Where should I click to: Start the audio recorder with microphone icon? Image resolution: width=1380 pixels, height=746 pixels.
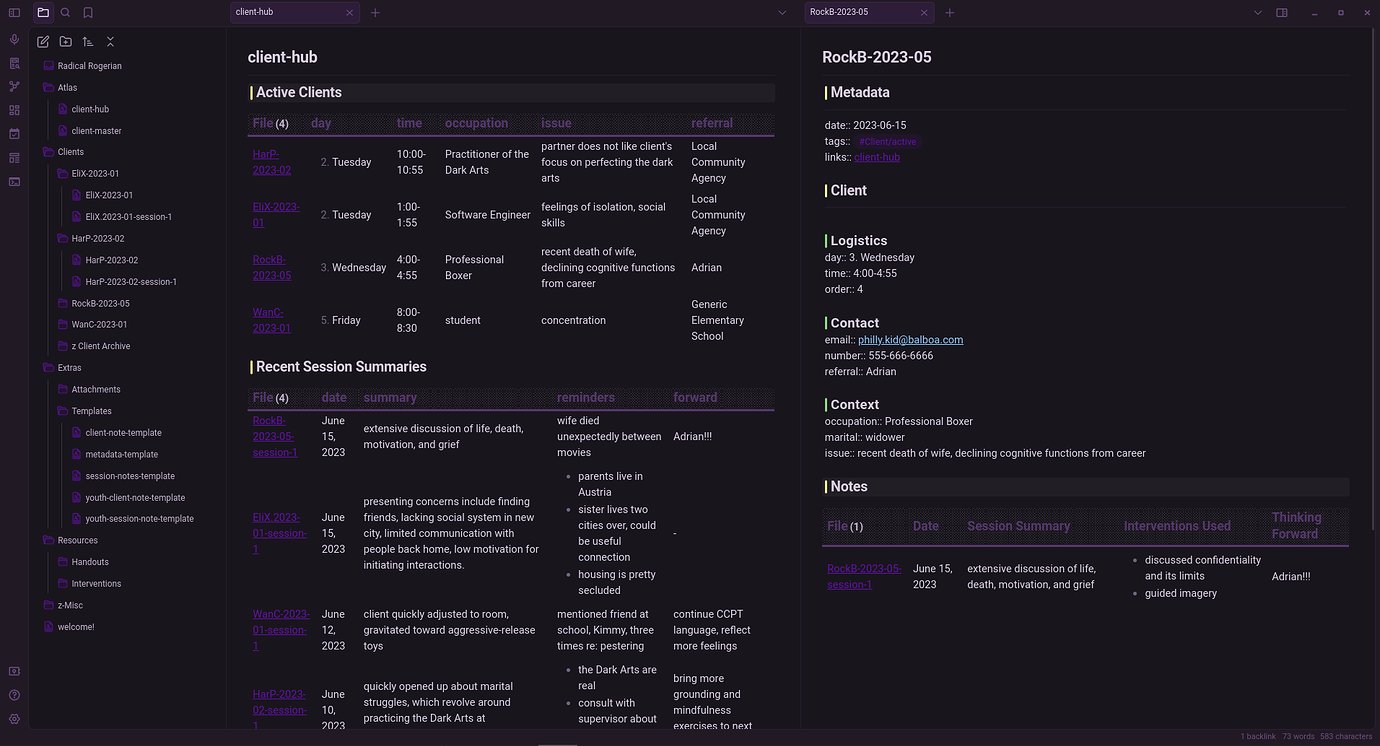point(14,39)
